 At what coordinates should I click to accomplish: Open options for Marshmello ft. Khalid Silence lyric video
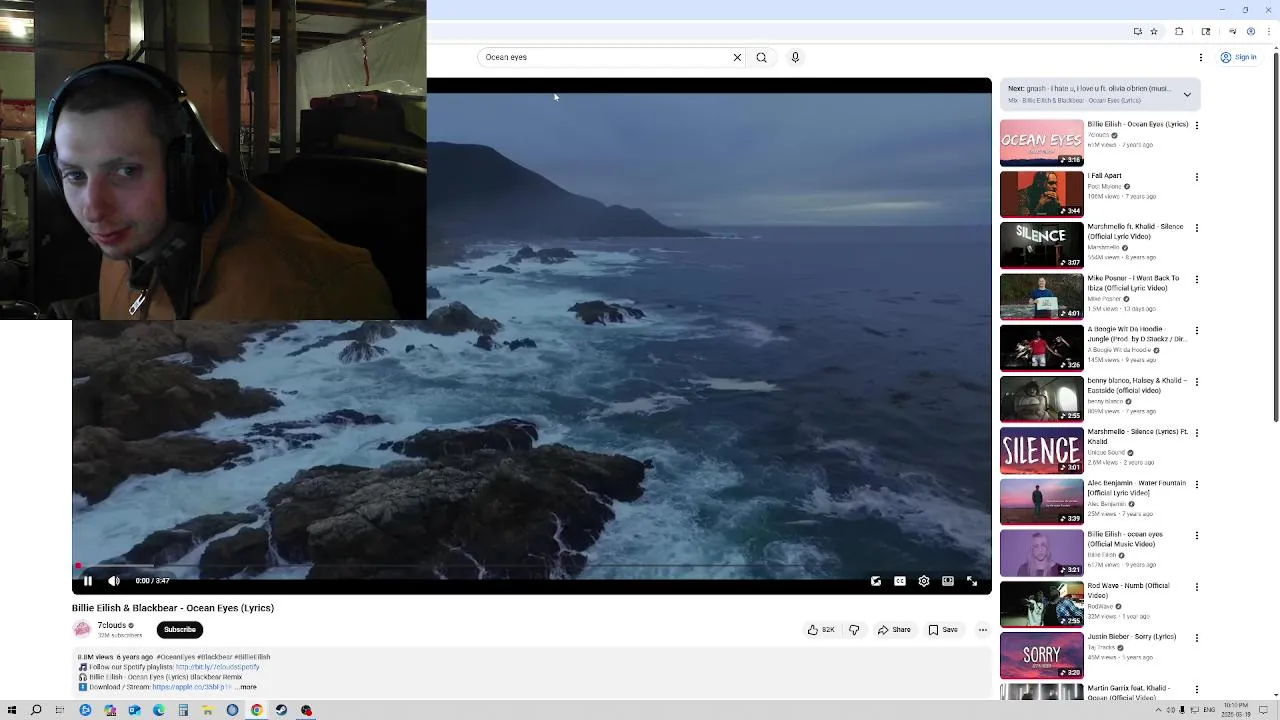(x=1197, y=228)
